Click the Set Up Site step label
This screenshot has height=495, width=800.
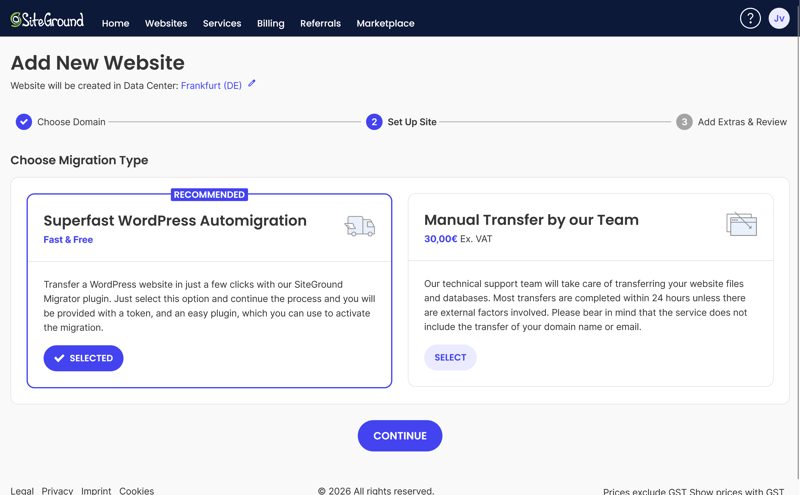click(412, 122)
